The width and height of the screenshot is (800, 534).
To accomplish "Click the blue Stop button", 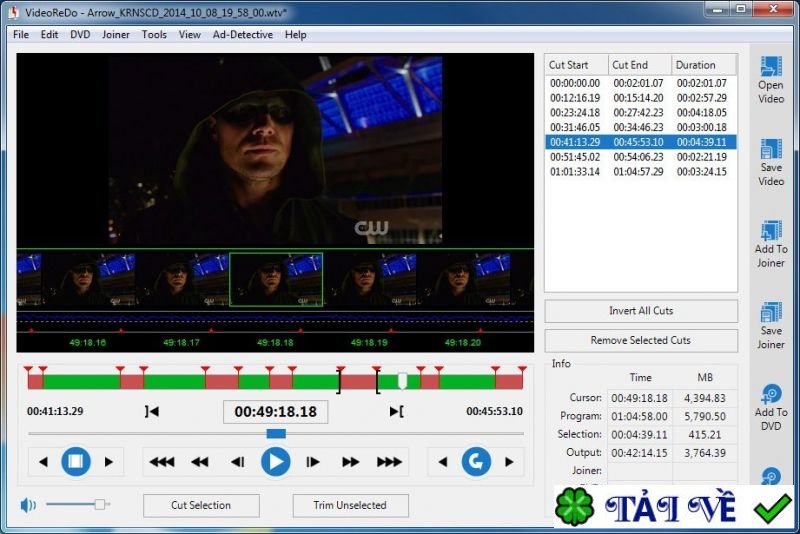I will pyautogui.click(x=76, y=462).
